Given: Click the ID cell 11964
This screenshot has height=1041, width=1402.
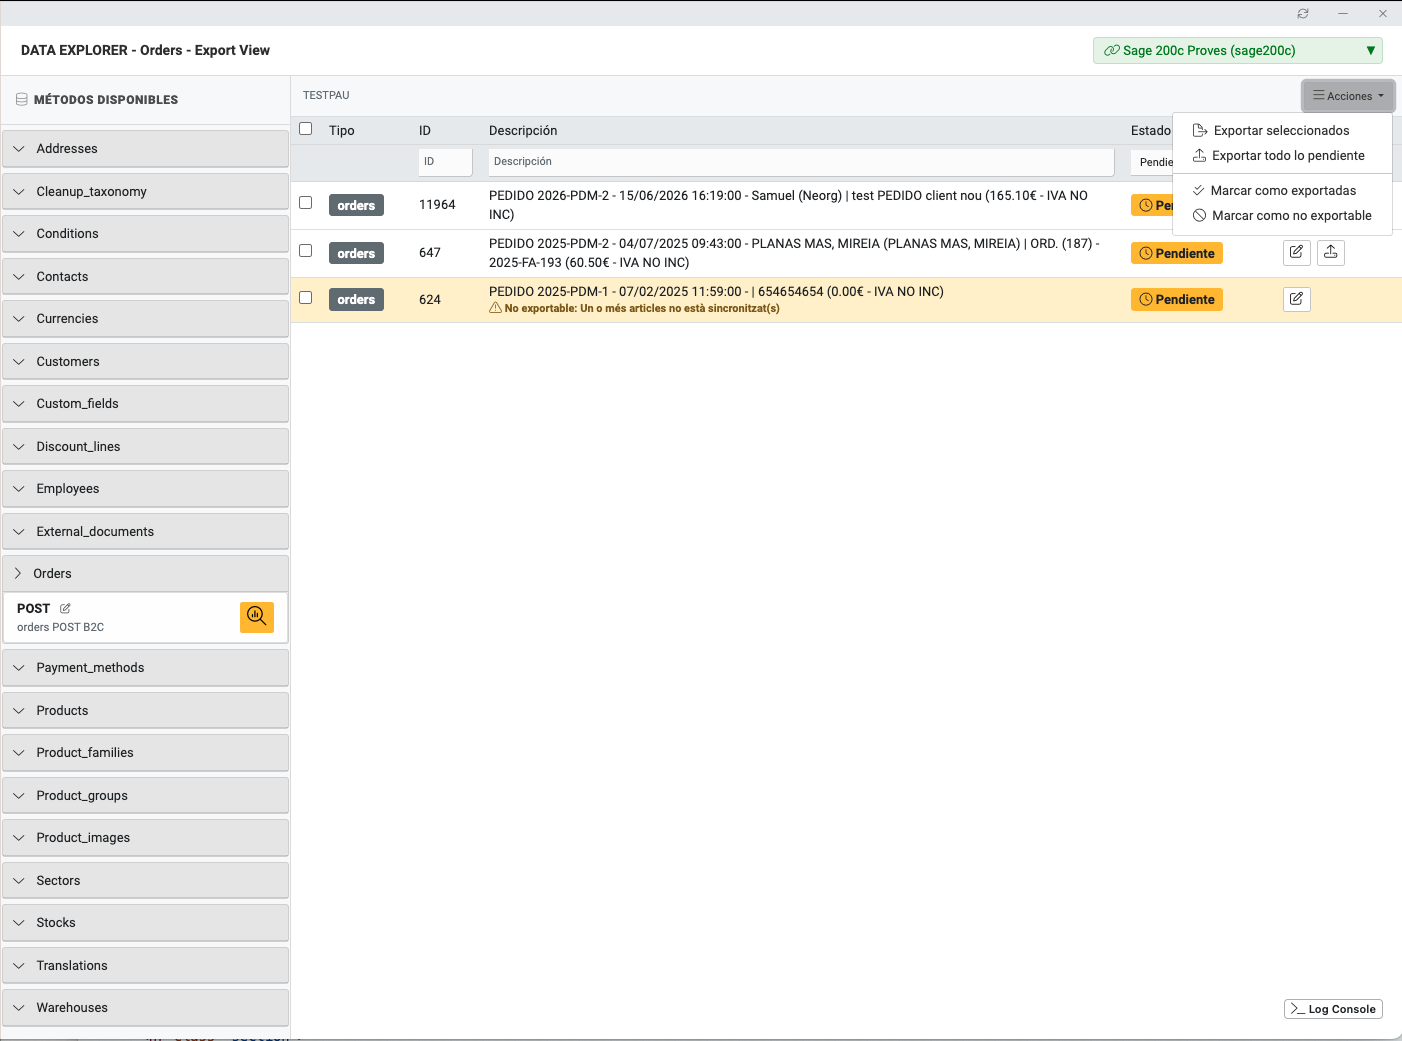Looking at the screenshot, I should pyautogui.click(x=437, y=204).
